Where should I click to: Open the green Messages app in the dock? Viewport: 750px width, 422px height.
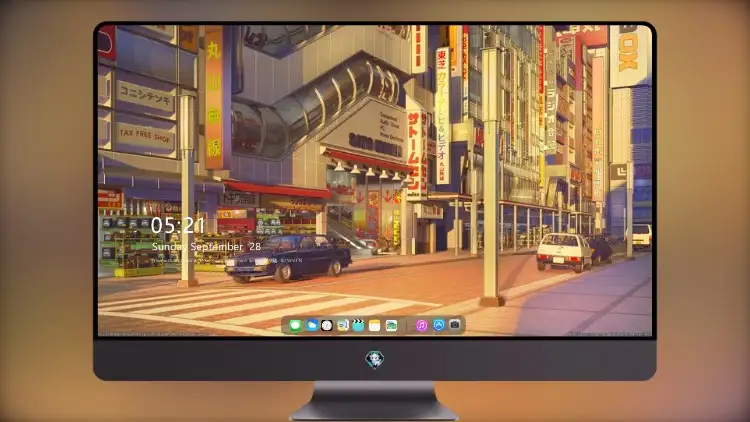[295, 326]
